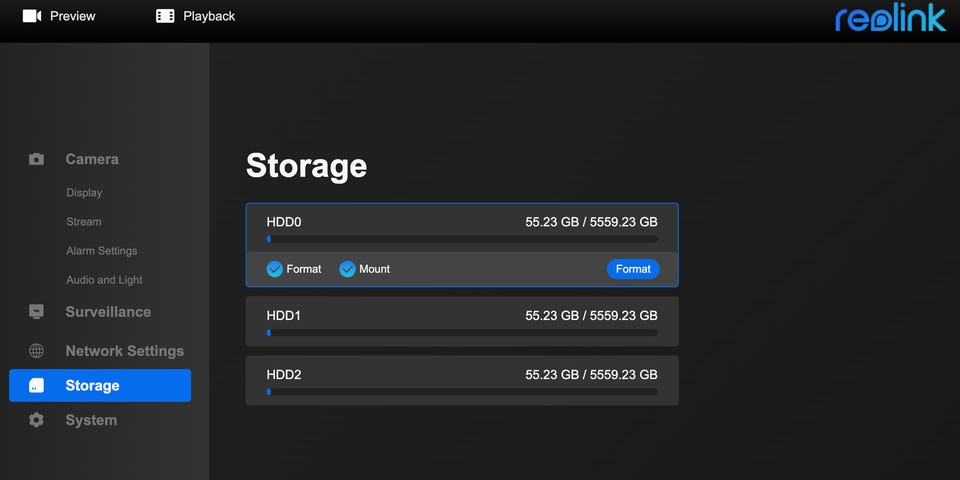Click the HDD0 usage progress bar
Viewport: 960px width, 480px height.
click(461, 240)
